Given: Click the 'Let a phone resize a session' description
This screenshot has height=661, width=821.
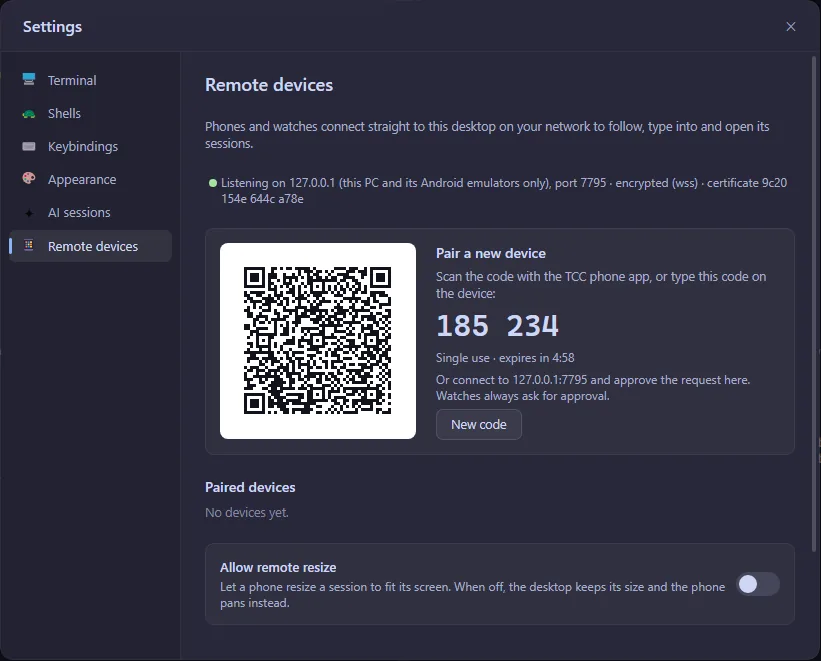Looking at the screenshot, I should coord(472,594).
